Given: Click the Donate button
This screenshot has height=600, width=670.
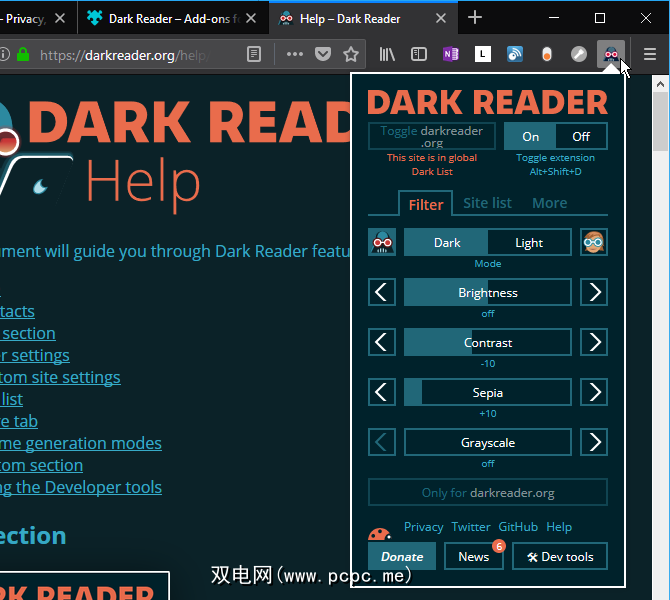Looking at the screenshot, I should pyautogui.click(x=402, y=557).
